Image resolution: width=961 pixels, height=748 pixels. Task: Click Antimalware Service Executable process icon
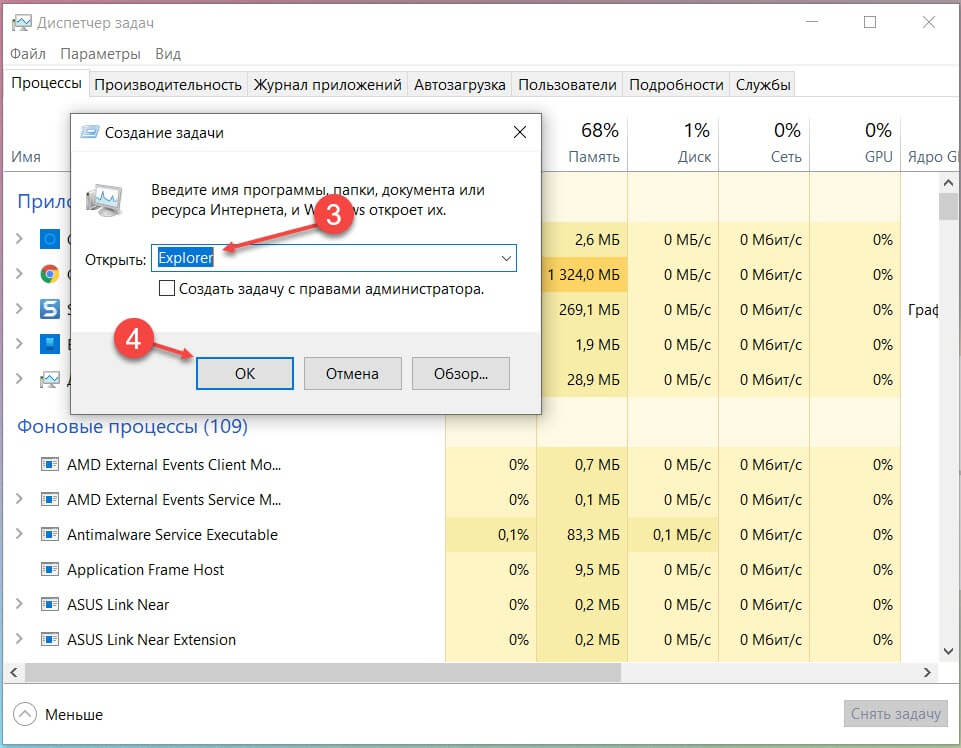pyautogui.click(x=50, y=534)
